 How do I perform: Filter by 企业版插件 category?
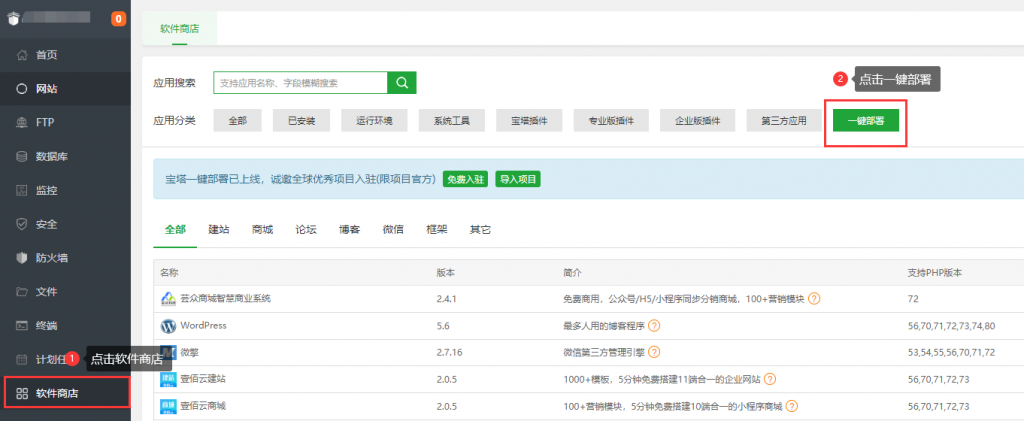point(697,121)
